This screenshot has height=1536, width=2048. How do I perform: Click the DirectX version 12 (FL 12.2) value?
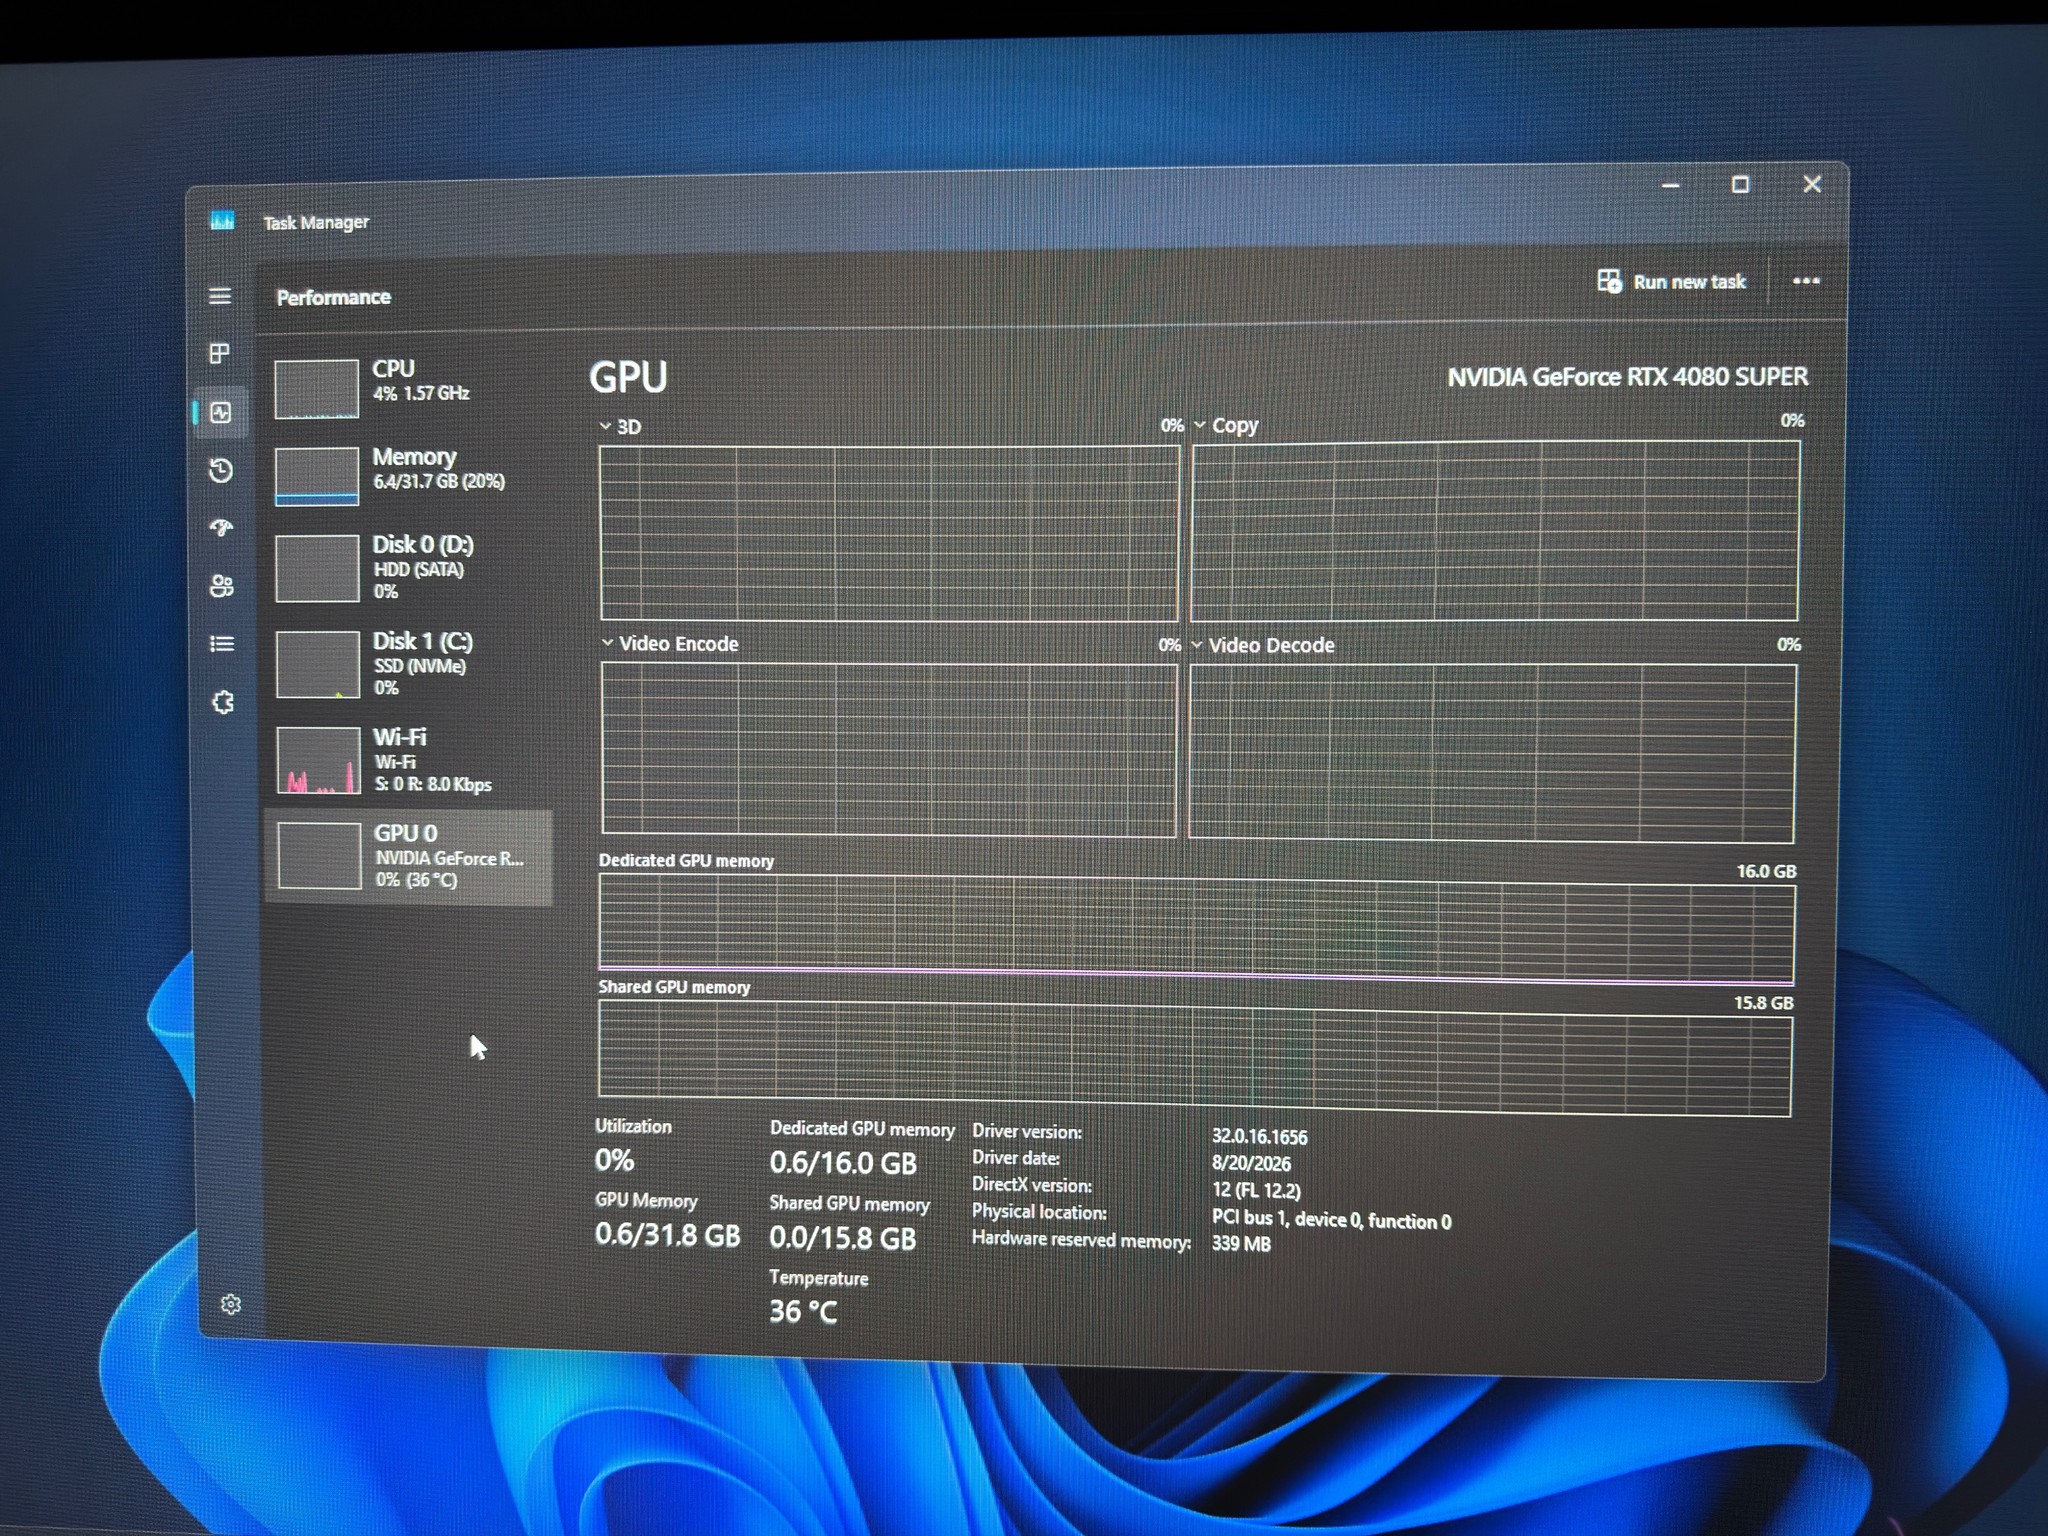1256,1191
